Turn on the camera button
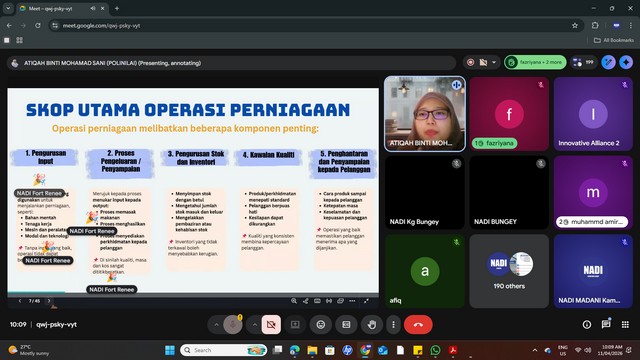 tap(271, 325)
